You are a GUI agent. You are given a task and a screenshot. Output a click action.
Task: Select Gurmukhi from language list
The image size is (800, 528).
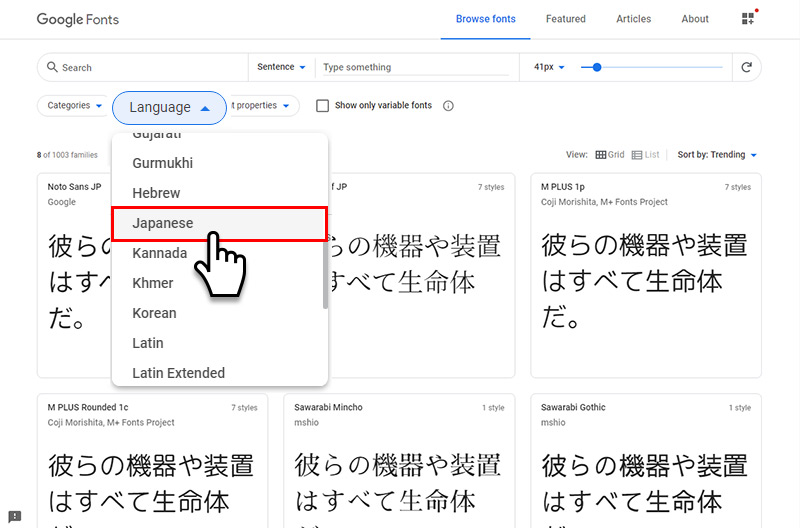click(219, 163)
